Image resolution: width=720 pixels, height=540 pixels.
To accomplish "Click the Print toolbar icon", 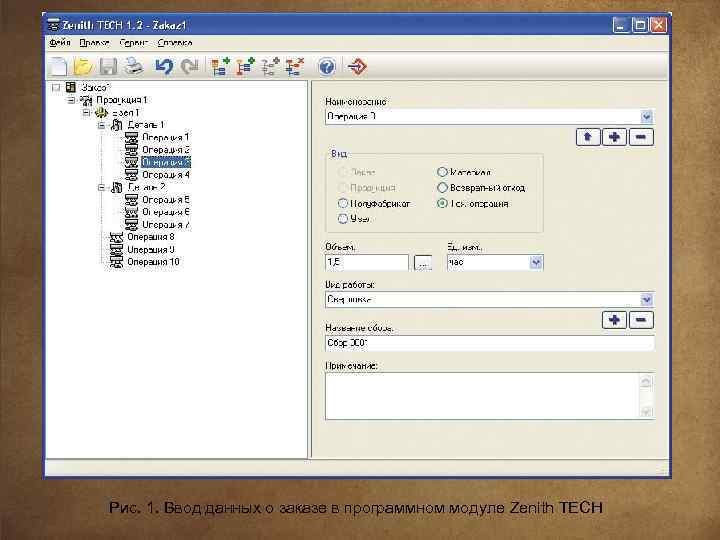I will (135, 67).
